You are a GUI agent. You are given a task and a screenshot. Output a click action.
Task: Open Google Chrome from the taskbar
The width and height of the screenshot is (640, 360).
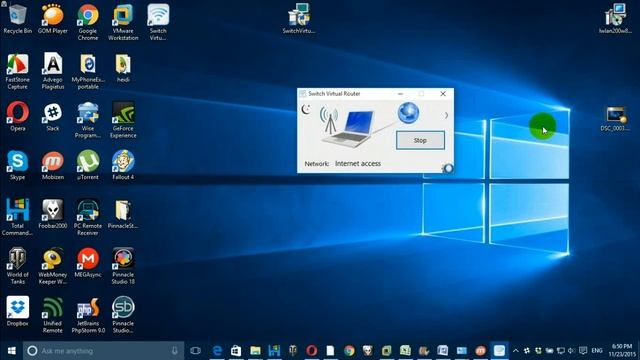[x=349, y=351]
